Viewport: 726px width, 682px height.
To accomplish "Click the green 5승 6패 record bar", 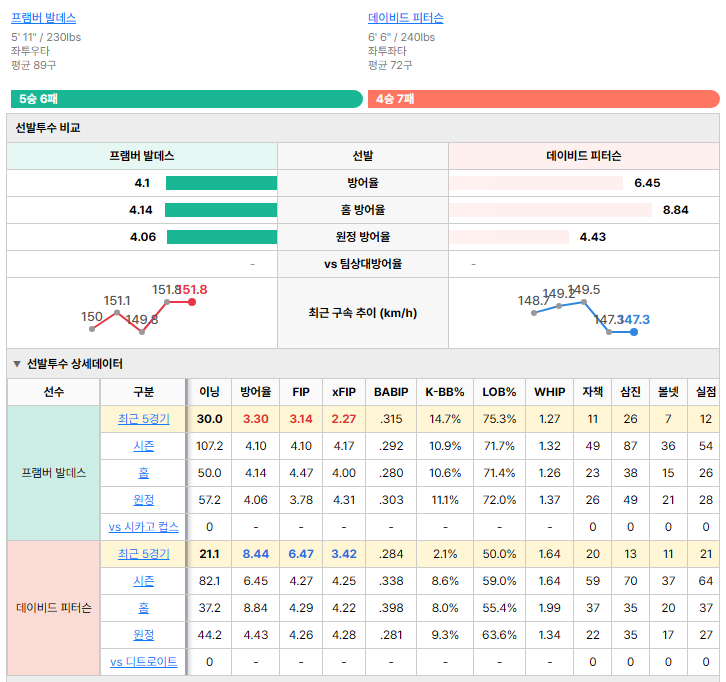I will click(187, 99).
